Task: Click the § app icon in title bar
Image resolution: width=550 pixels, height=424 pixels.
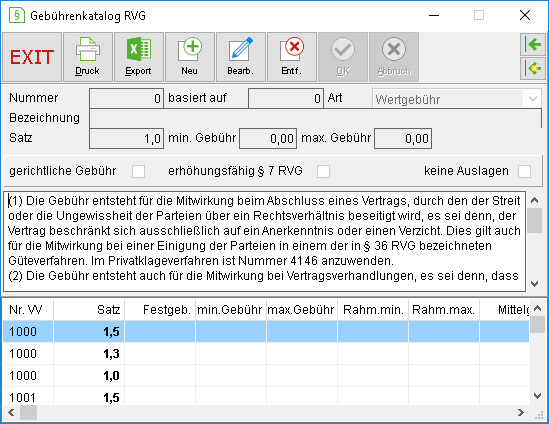Action: coord(16,15)
